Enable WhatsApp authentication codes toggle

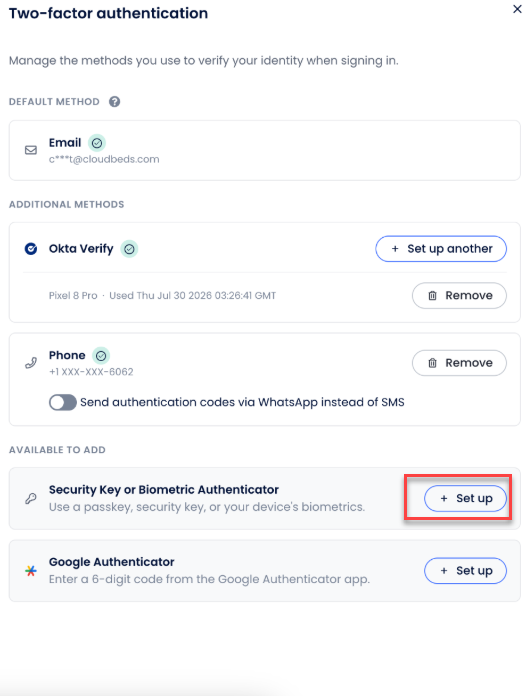coord(63,403)
